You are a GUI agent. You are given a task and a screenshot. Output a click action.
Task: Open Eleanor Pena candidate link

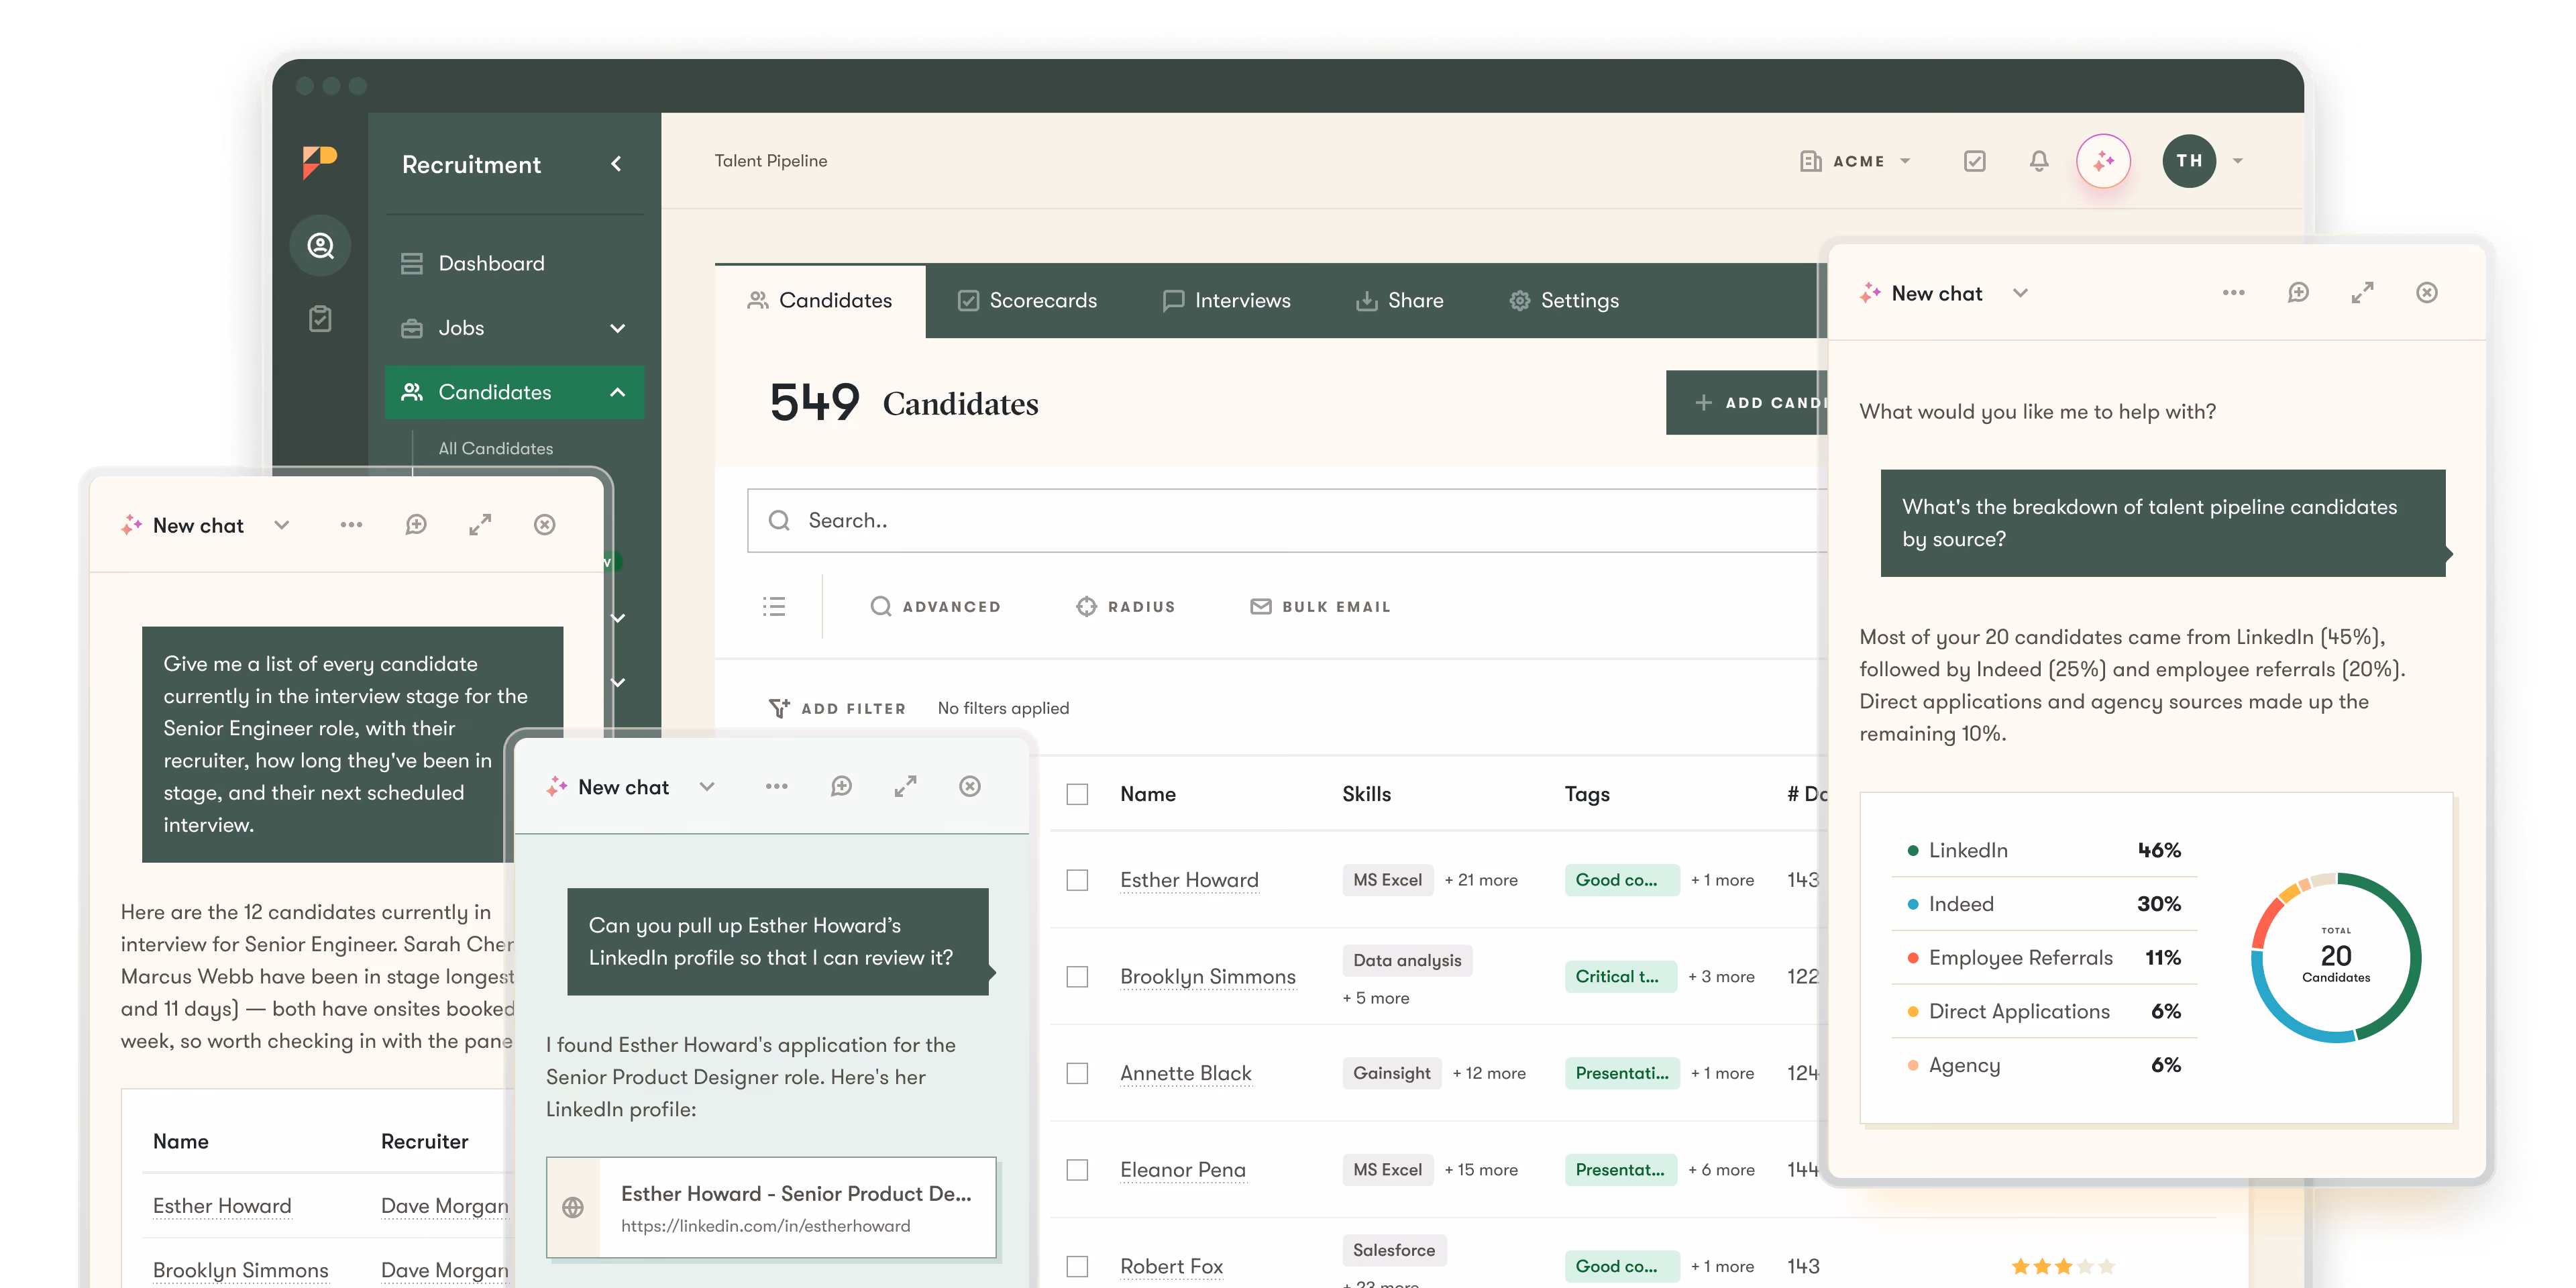pos(1182,1170)
